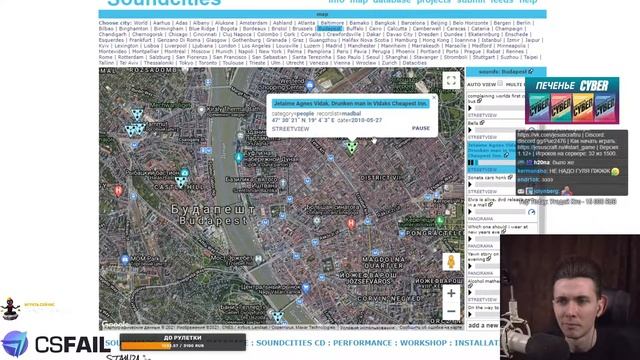Open the SOUNDCITIES CD footer link
Viewport: 640px width, 360px height.
coord(291,343)
